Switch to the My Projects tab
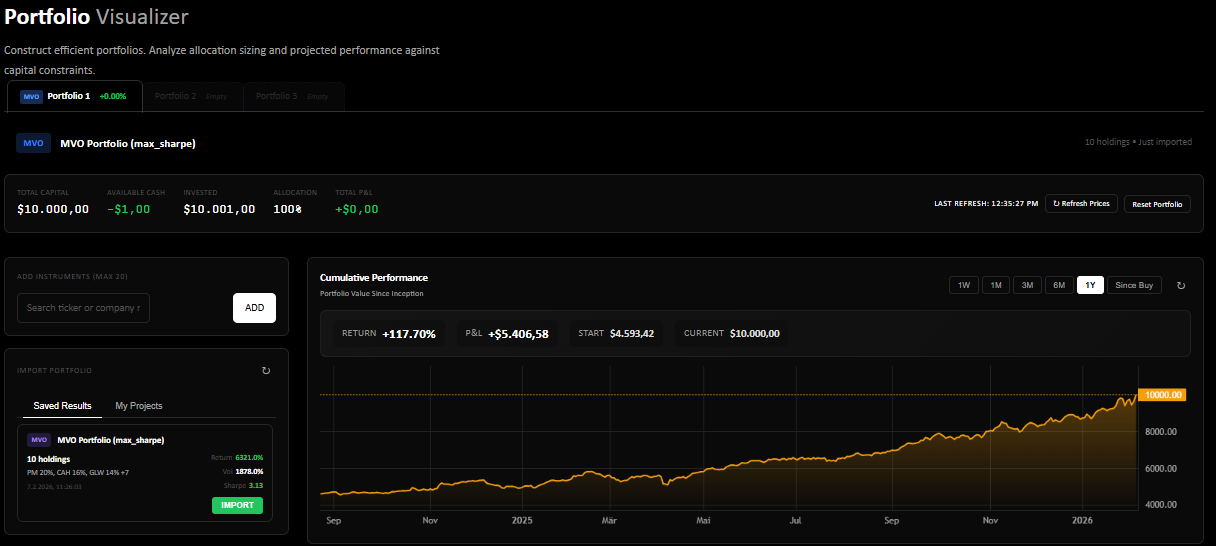The width and height of the screenshot is (1216, 546). (139, 406)
